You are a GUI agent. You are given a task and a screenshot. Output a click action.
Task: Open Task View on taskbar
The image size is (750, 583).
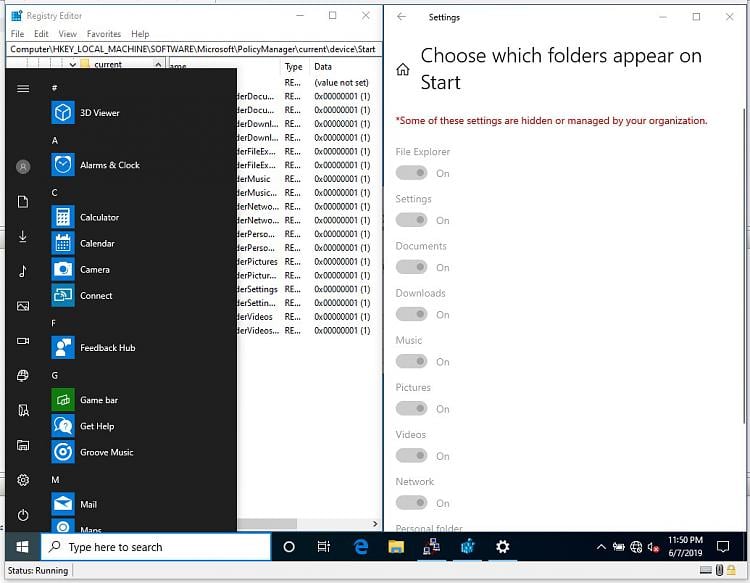pos(324,547)
